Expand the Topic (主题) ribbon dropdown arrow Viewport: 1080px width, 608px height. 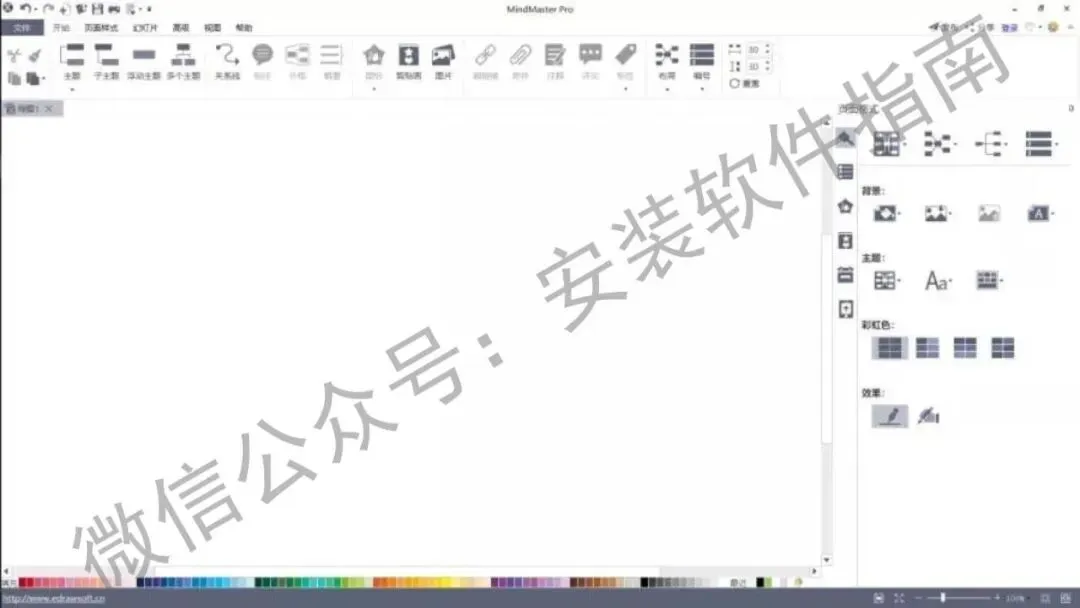72,90
